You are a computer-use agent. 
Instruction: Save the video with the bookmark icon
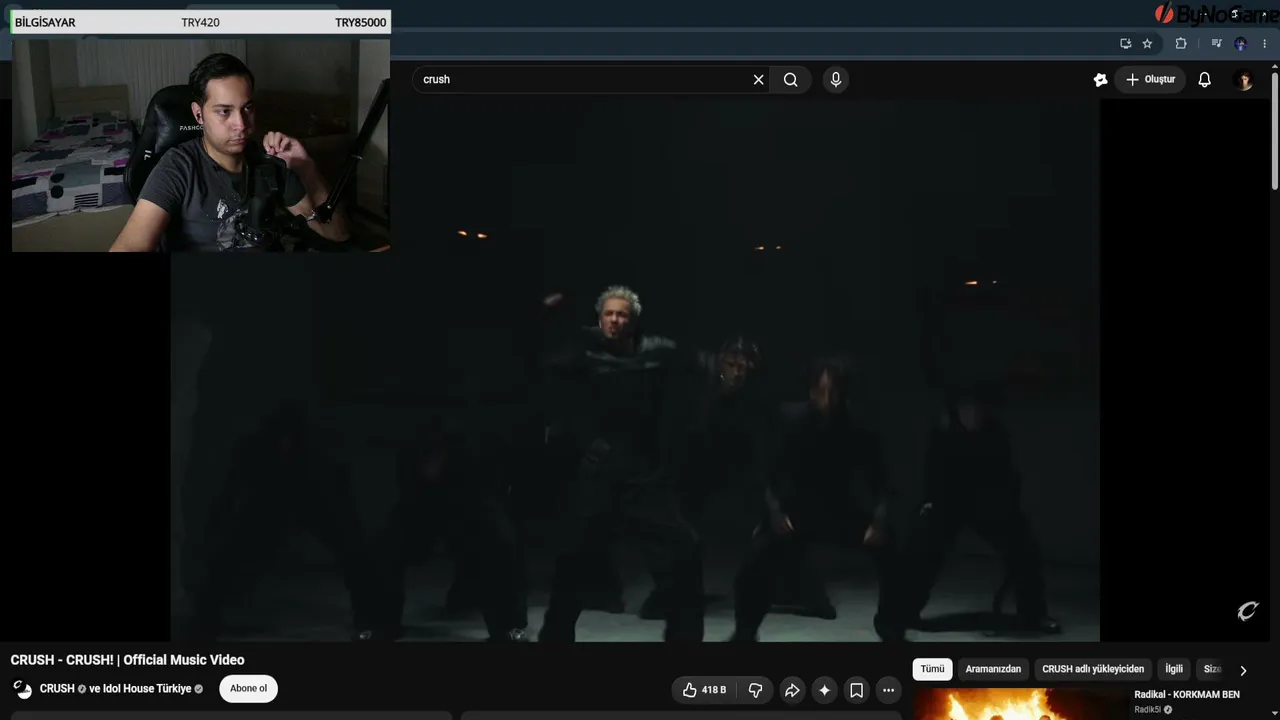pos(856,690)
